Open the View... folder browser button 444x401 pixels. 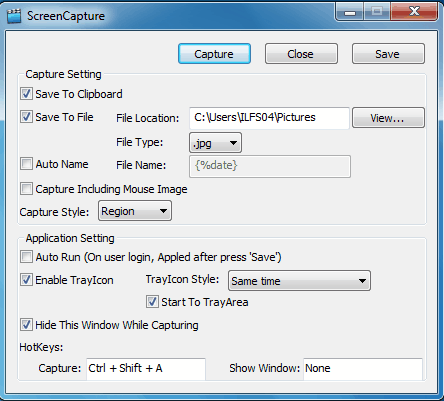click(388, 118)
